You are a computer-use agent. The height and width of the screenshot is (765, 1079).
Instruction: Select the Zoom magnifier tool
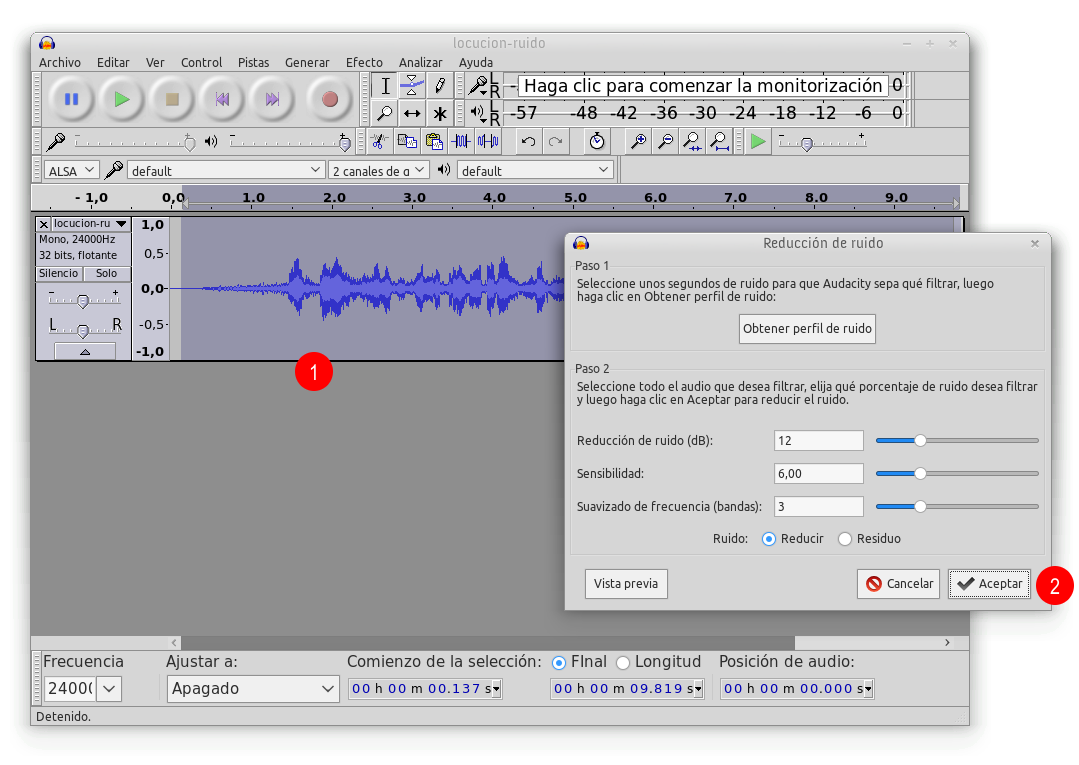click(385, 113)
